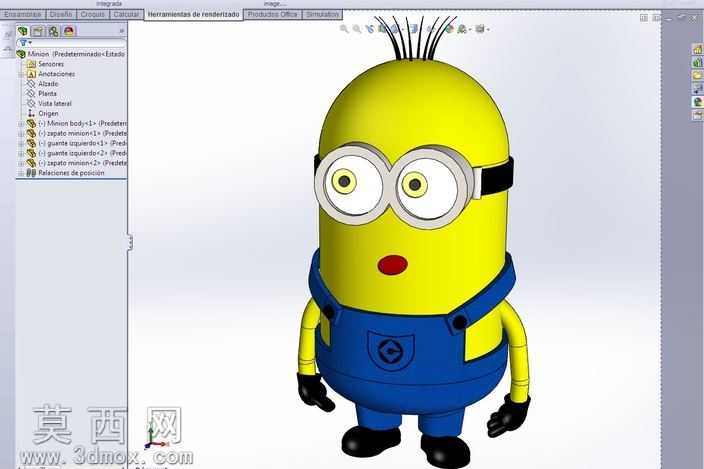Switch to Herramientas de renderizado tab

coord(194,14)
